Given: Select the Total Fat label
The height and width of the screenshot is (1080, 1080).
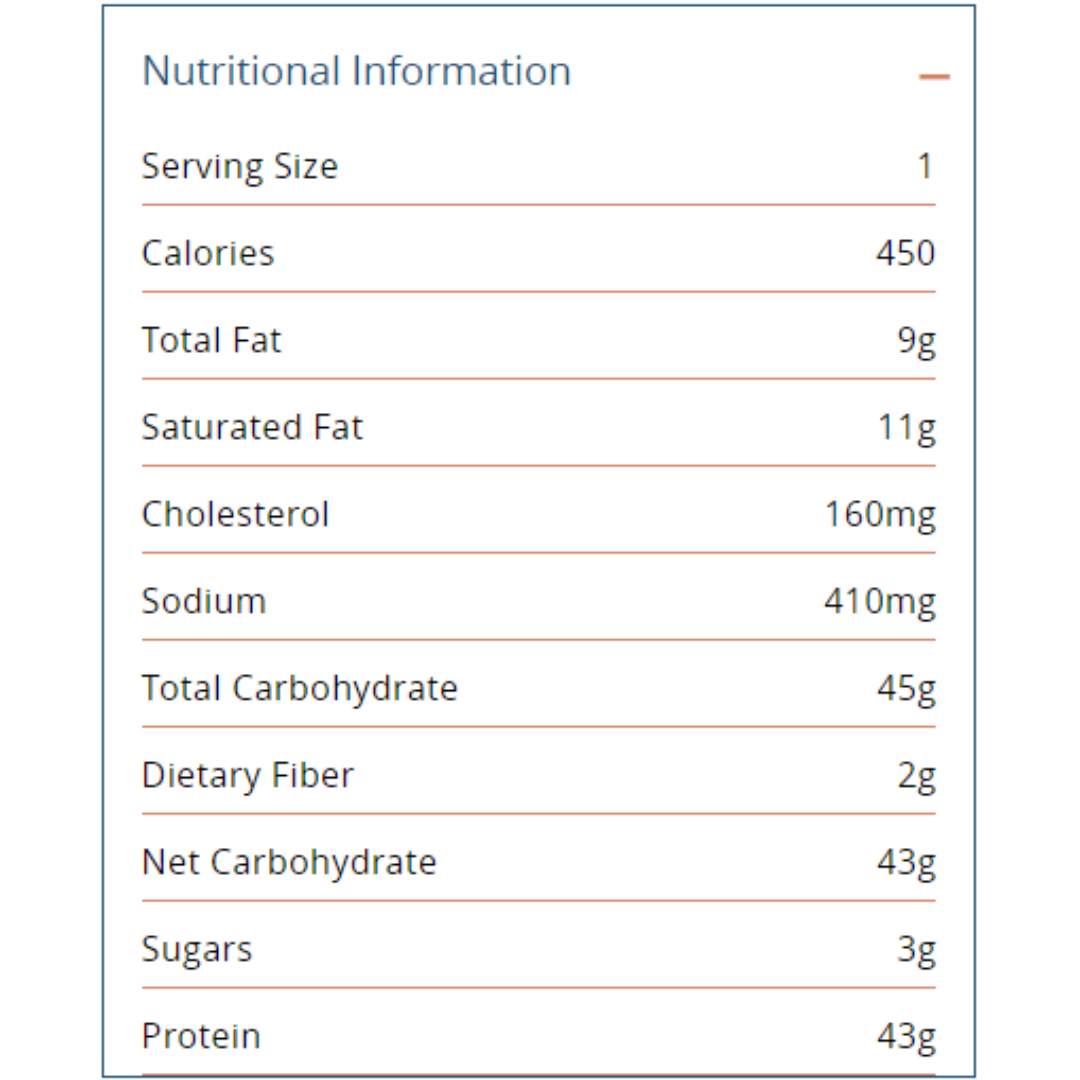Looking at the screenshot, I should tap(212, 340).
